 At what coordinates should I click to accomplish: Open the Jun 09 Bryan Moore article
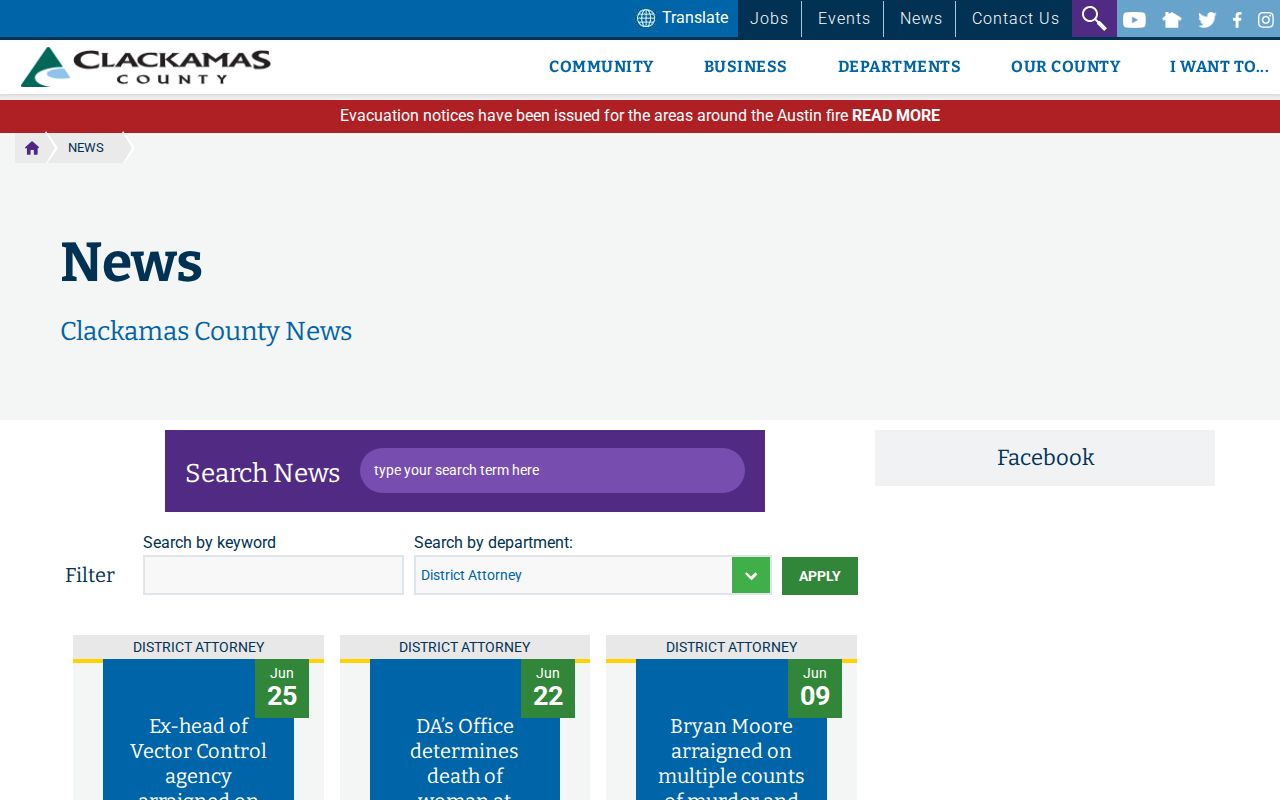(x=731, y=762)
